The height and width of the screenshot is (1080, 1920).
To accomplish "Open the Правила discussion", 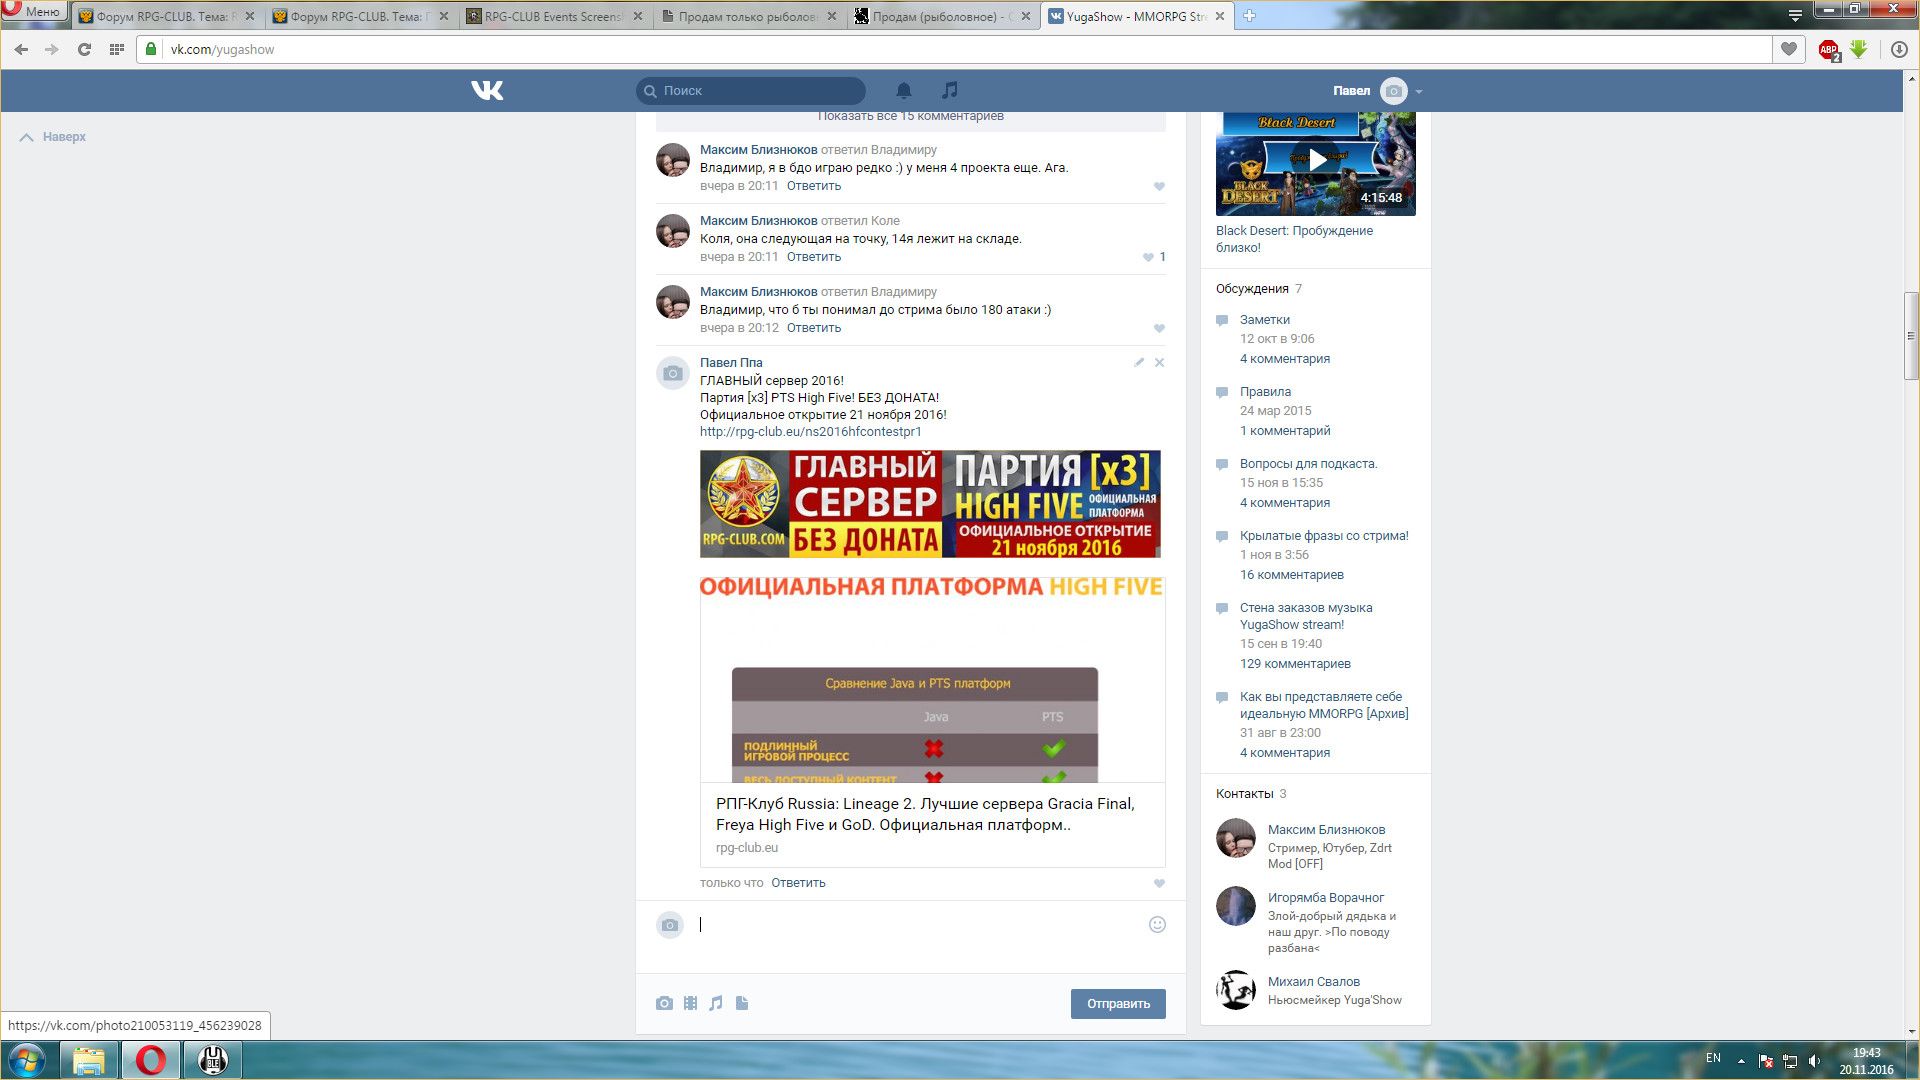I will coord(1265,392).
